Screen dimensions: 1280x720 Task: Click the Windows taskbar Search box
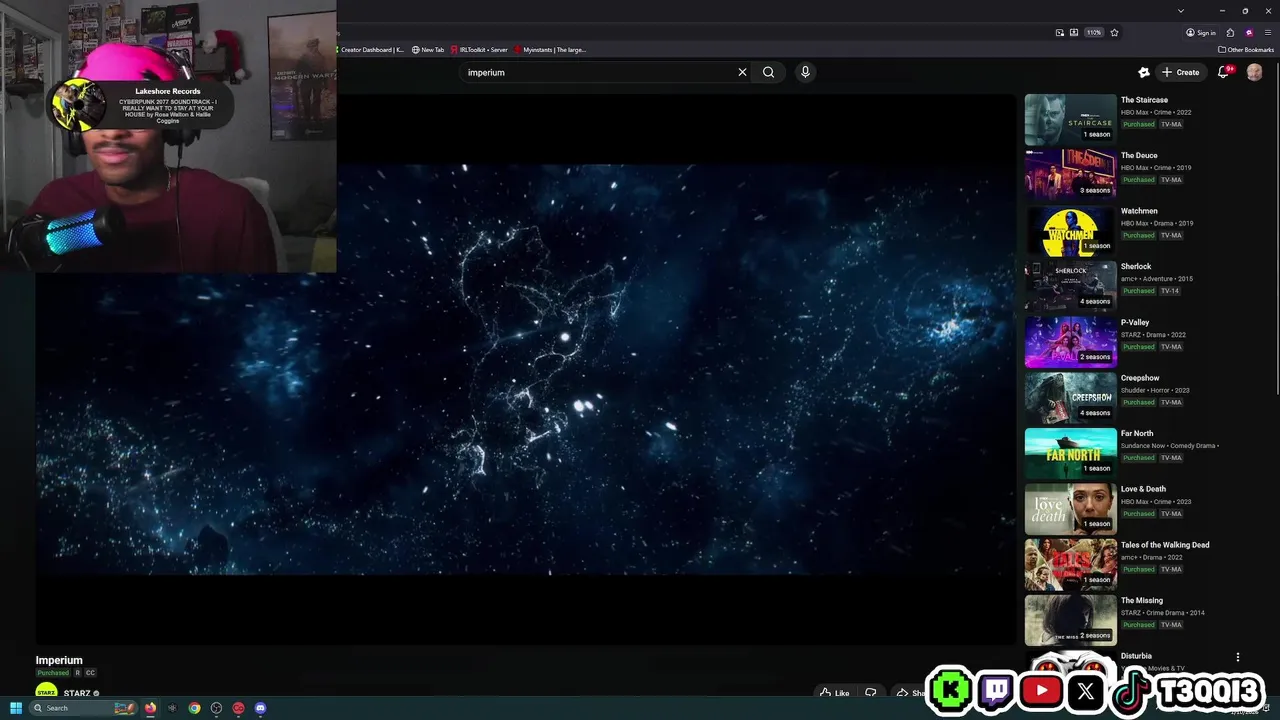pos(82,708)
